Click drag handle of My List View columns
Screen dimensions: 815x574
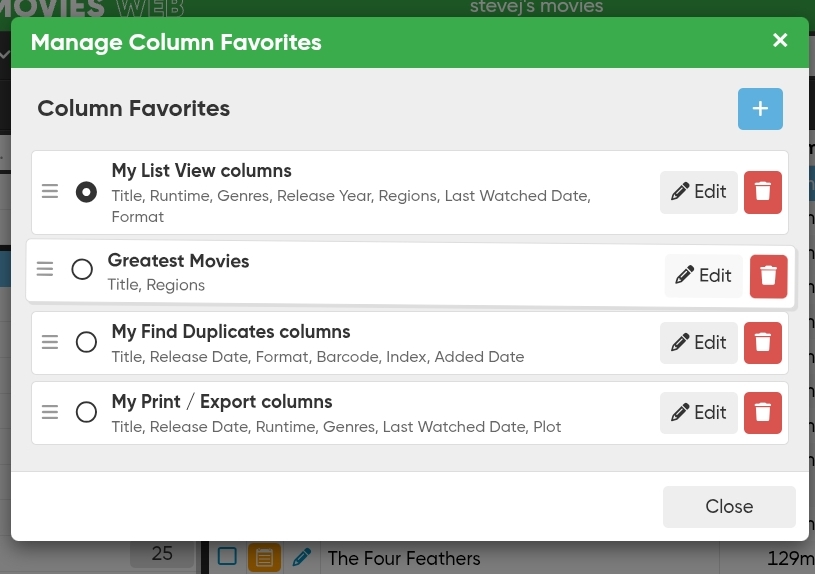(50, 192)
